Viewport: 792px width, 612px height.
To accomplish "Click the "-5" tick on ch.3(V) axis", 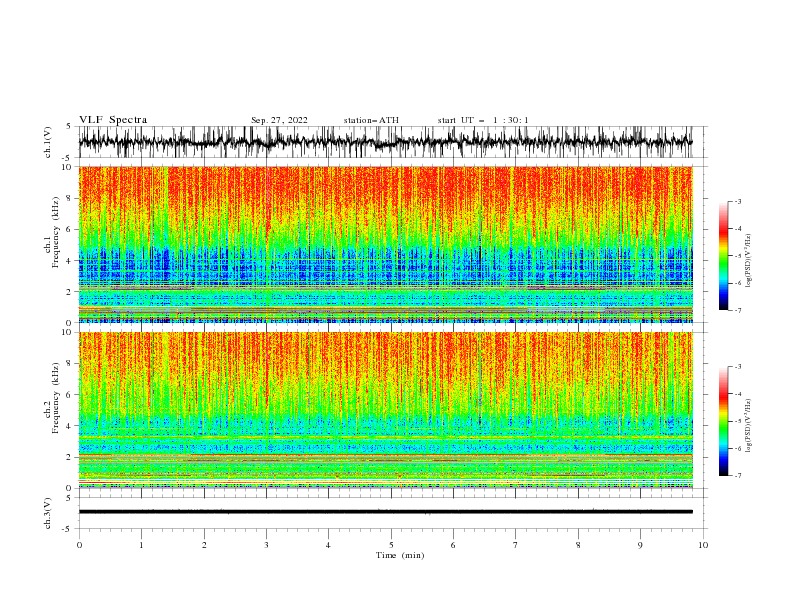I will coord(68,529).
